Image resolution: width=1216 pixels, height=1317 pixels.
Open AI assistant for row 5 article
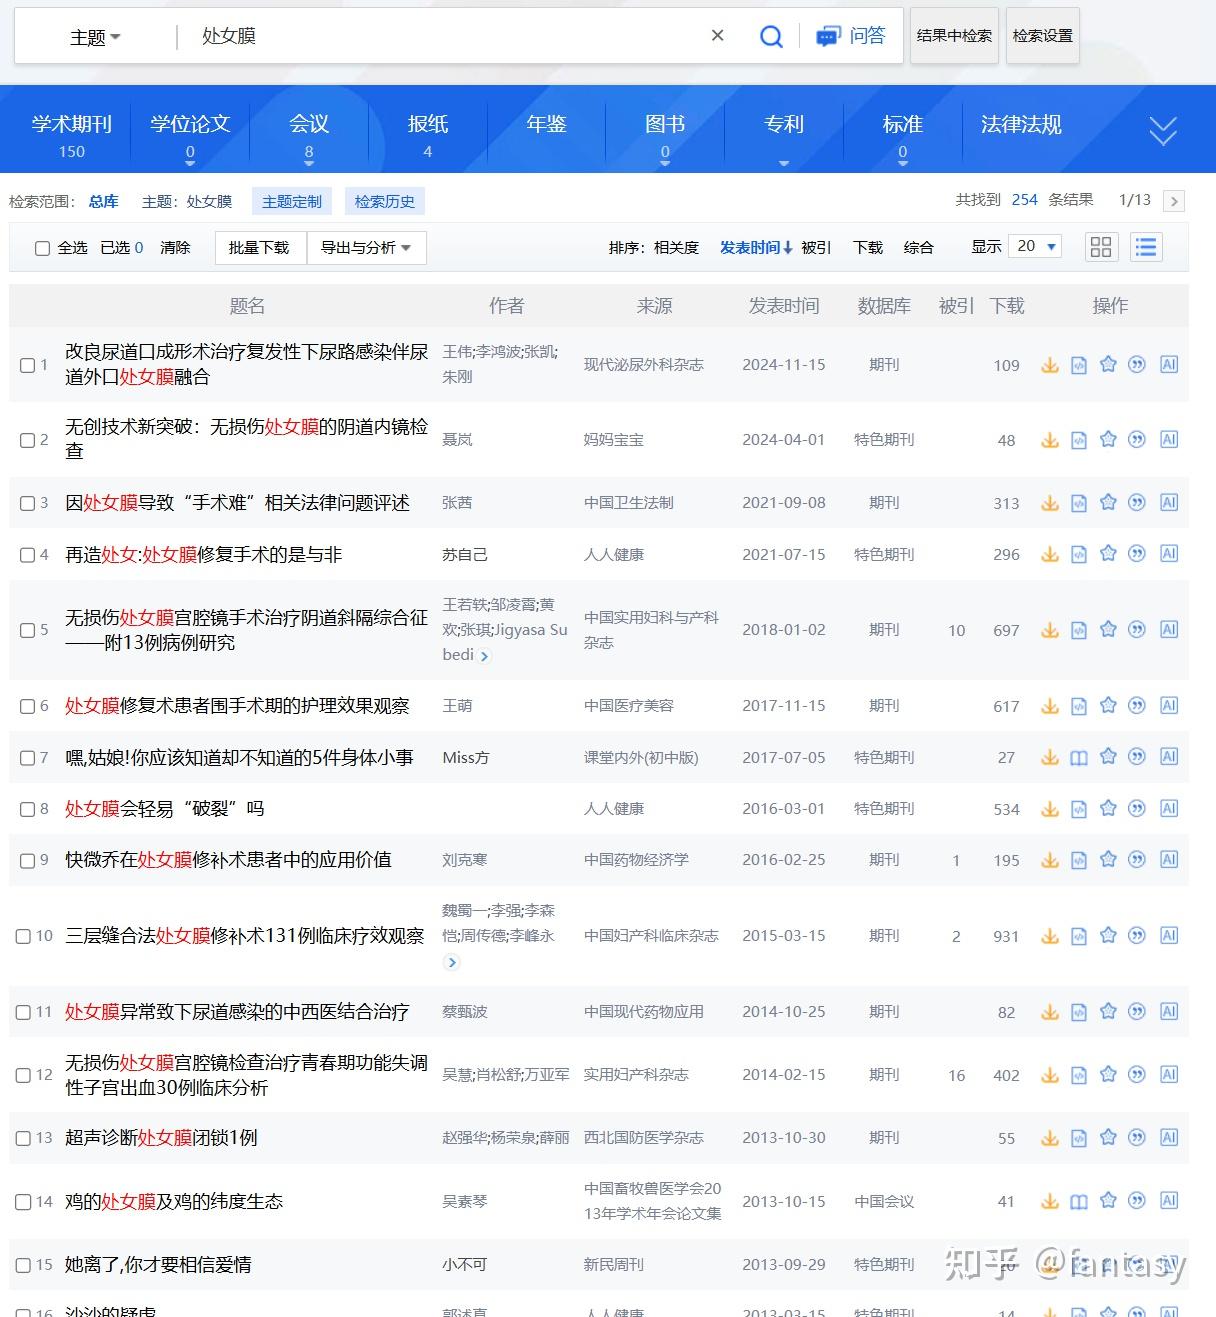pyautogui.click(x=1168, y=629)
